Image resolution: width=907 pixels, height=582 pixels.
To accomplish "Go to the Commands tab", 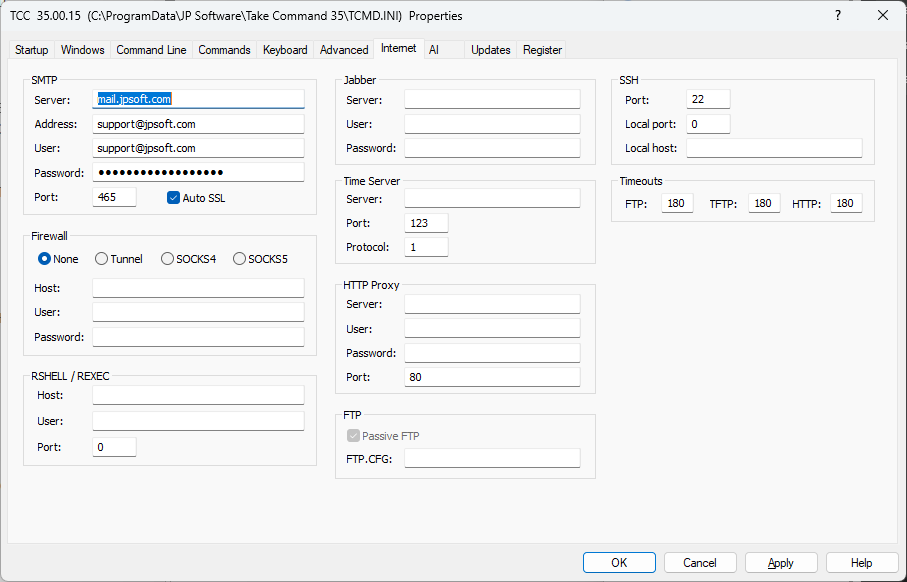I will [x=224, y=50].
